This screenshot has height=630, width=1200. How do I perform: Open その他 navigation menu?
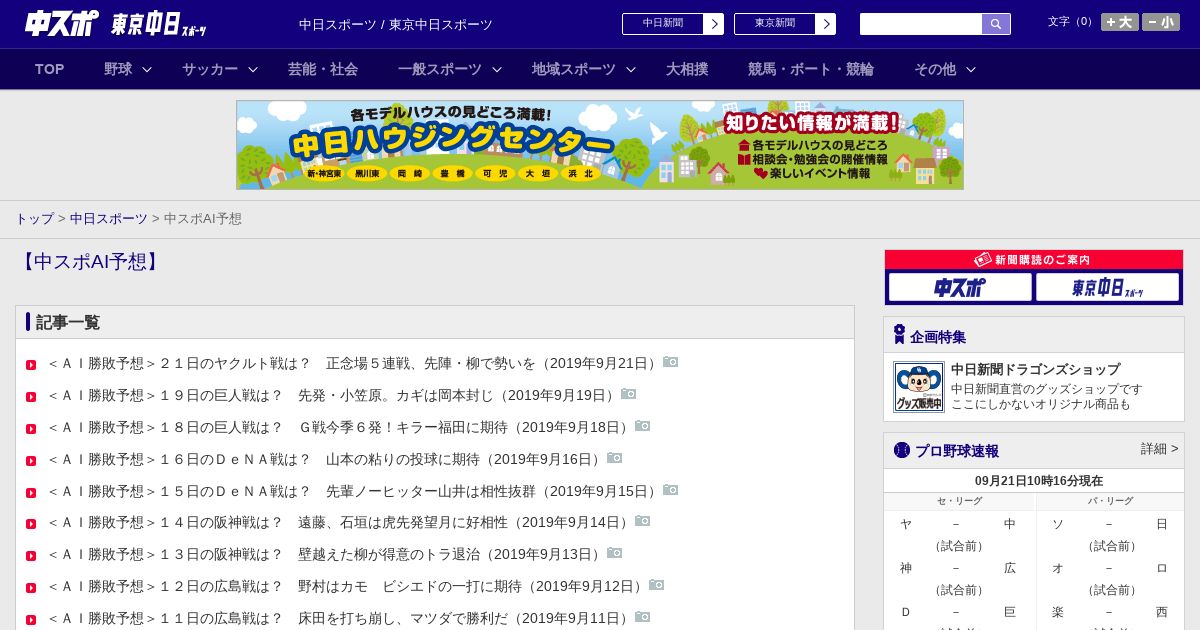[x=935, y=69]
